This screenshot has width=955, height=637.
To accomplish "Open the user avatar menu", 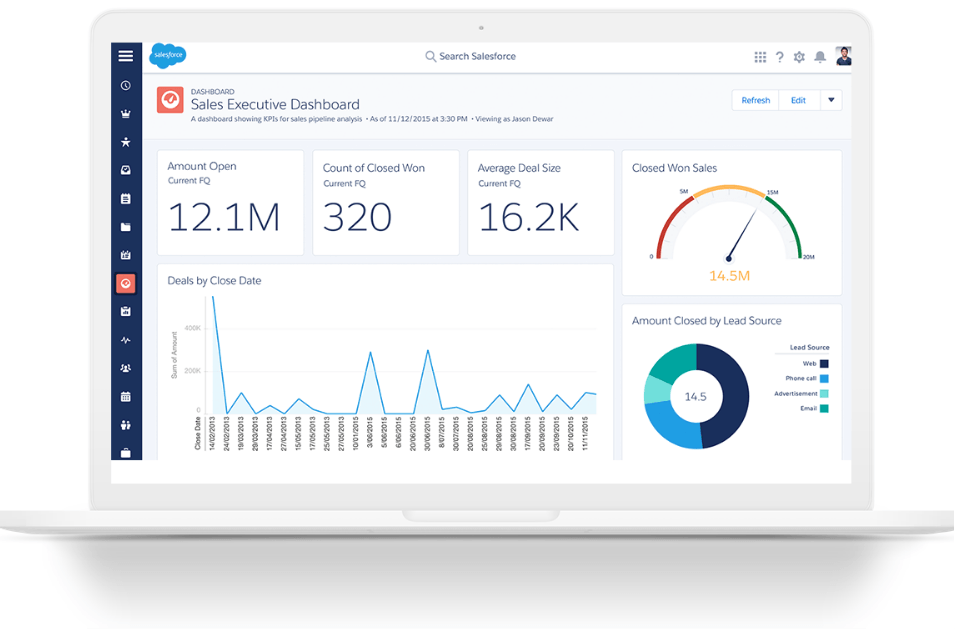I will 843,56.
